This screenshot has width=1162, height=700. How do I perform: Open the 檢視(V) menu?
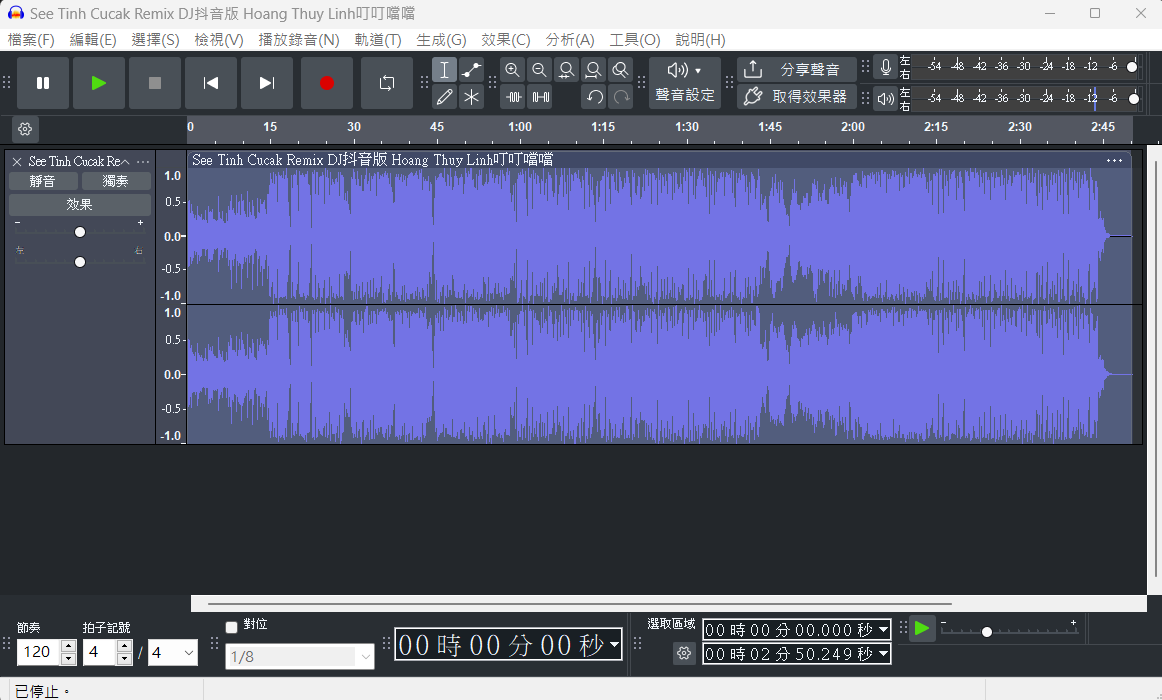219,40
